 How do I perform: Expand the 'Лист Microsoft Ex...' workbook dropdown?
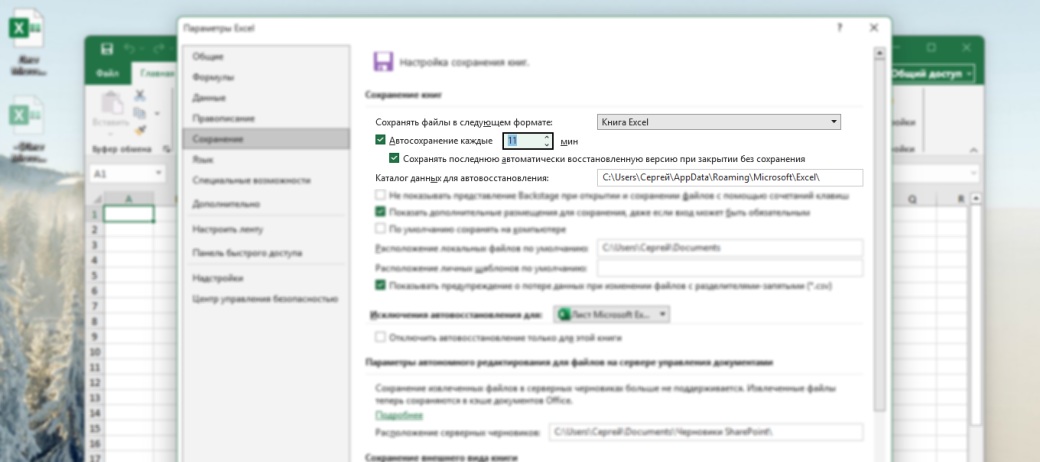click(613, 314)
